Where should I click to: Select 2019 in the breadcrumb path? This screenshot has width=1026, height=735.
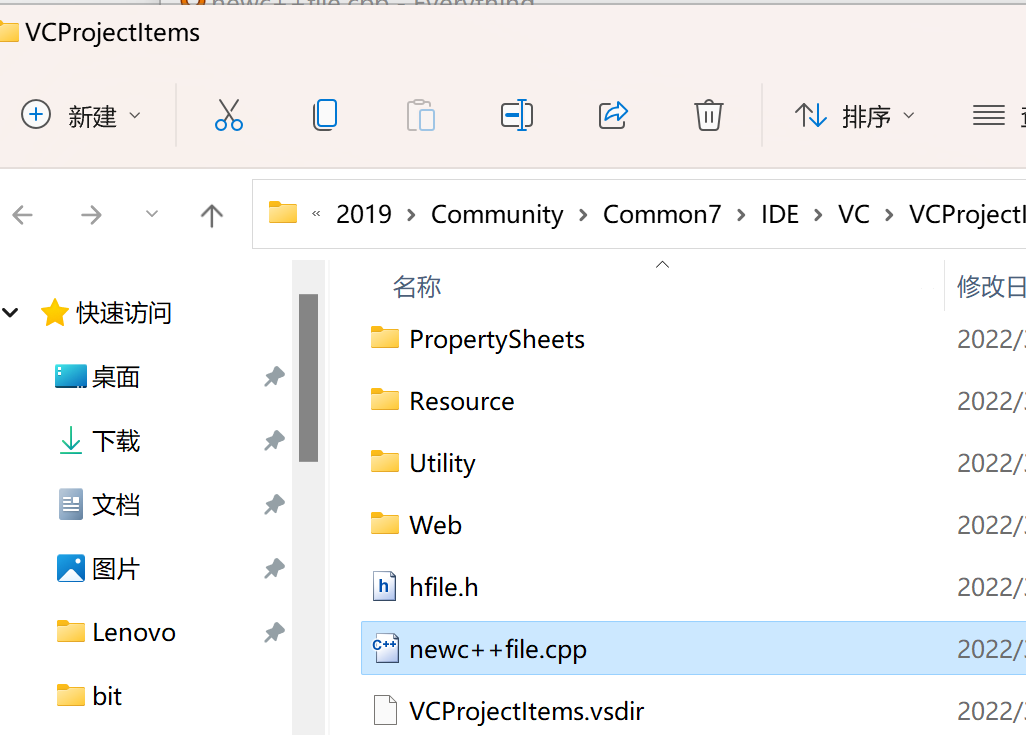[x=364, y=215]
